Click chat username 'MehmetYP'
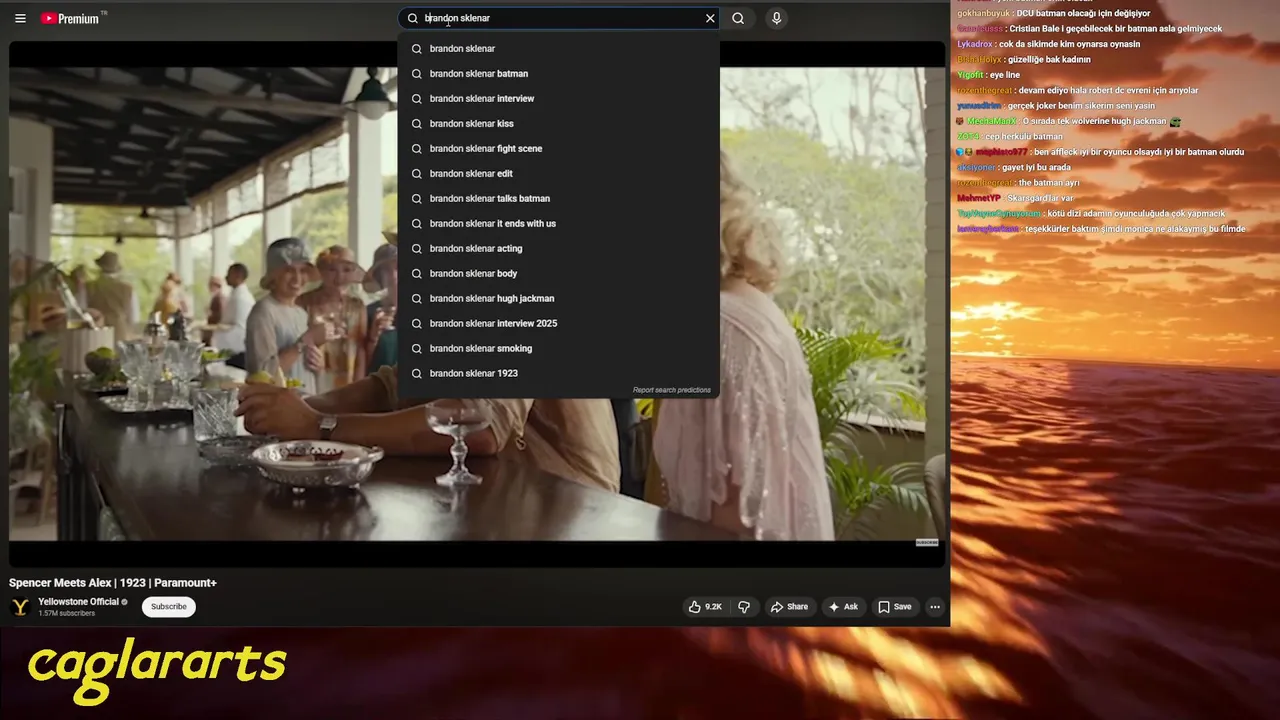 pos(979,198)
